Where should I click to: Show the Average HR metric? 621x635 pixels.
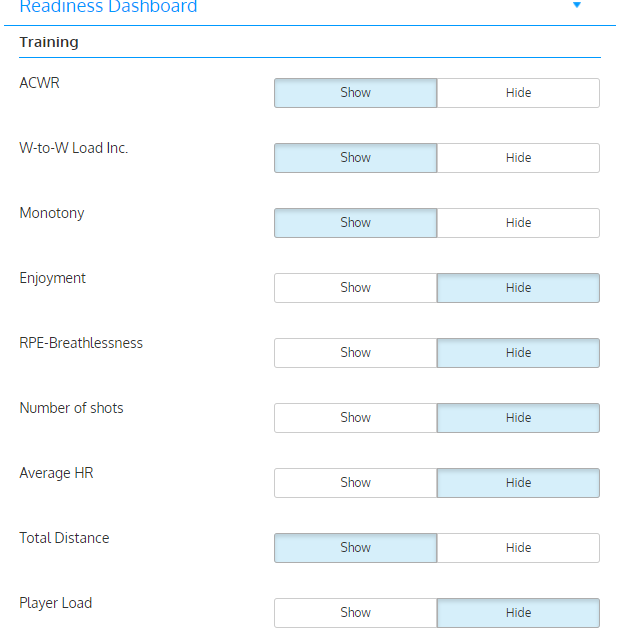point(355,483)
